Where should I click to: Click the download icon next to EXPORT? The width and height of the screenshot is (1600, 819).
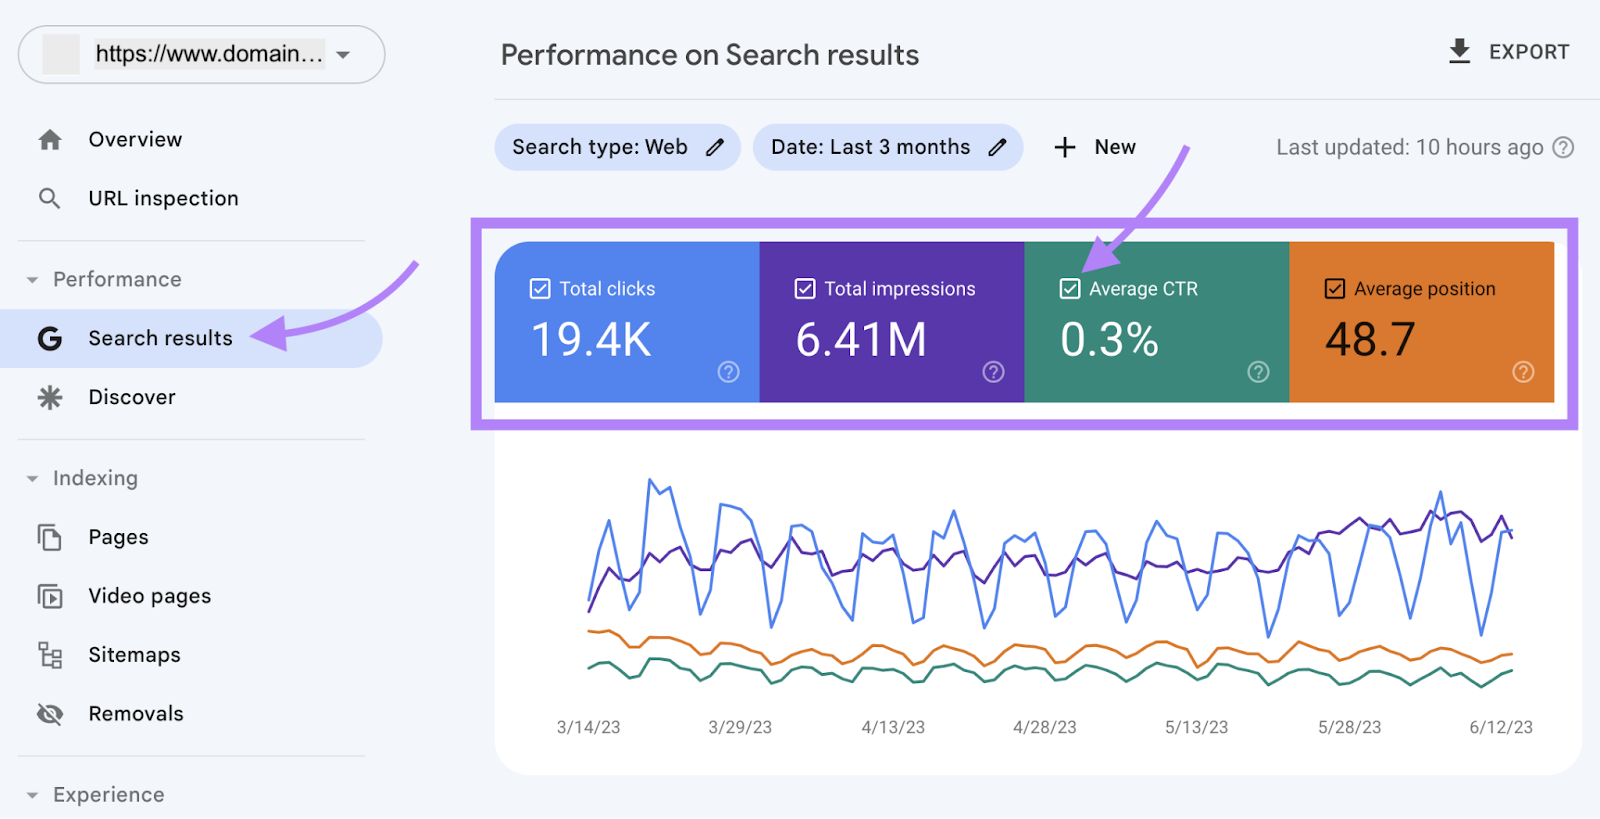[1459, 52]
